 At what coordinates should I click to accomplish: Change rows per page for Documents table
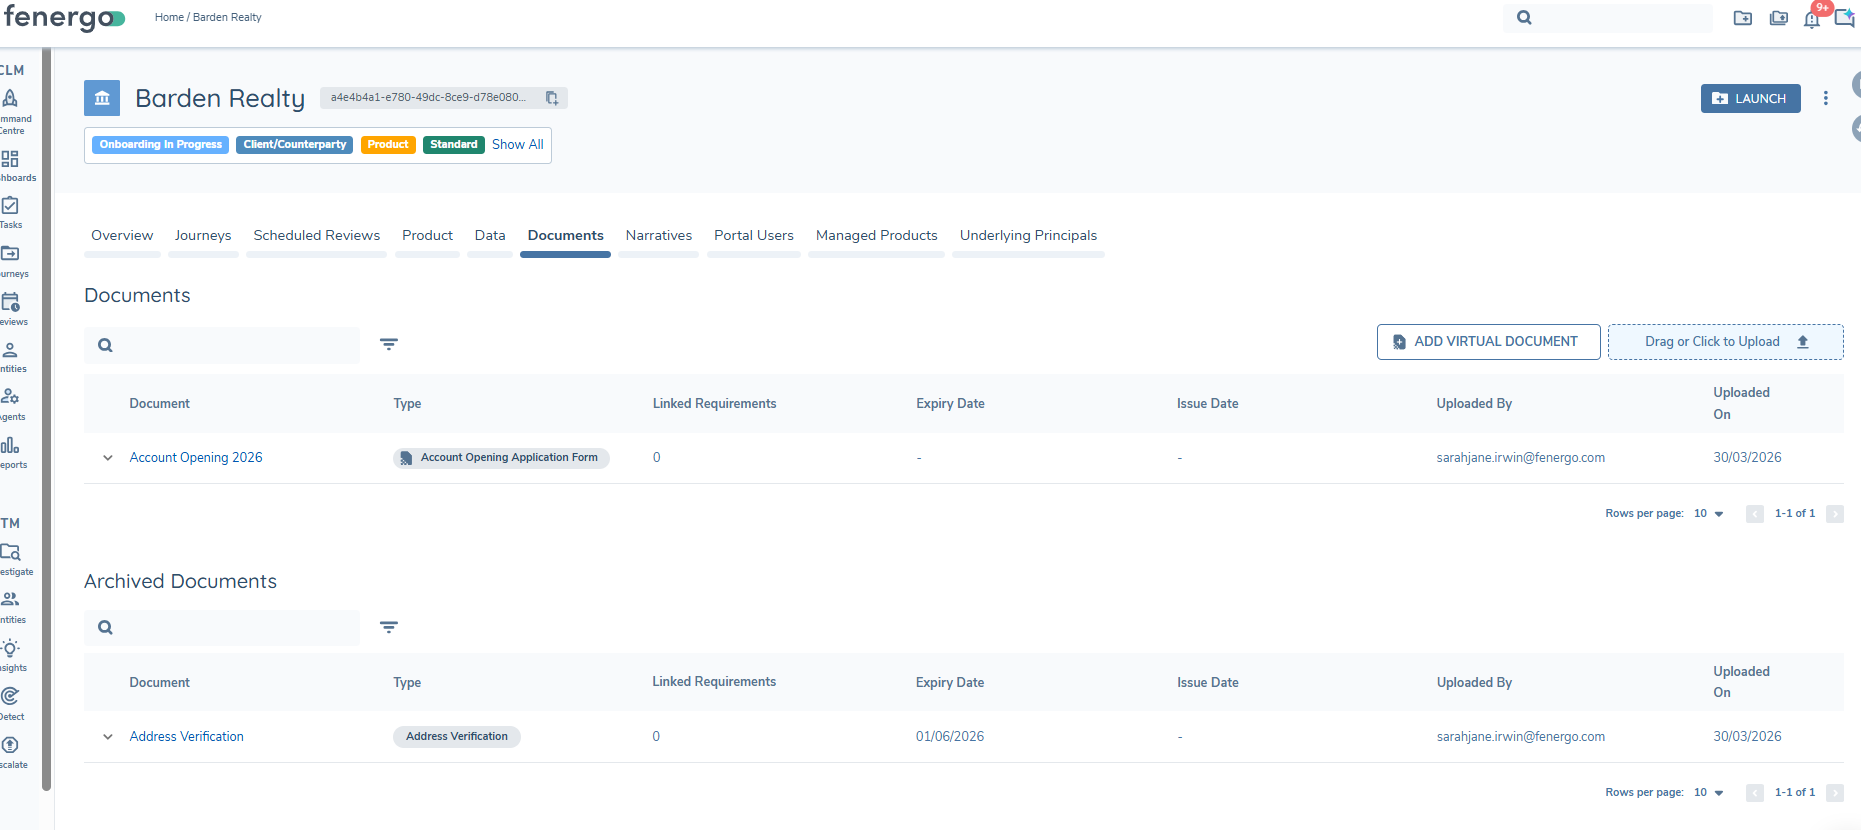point(1708,514)
